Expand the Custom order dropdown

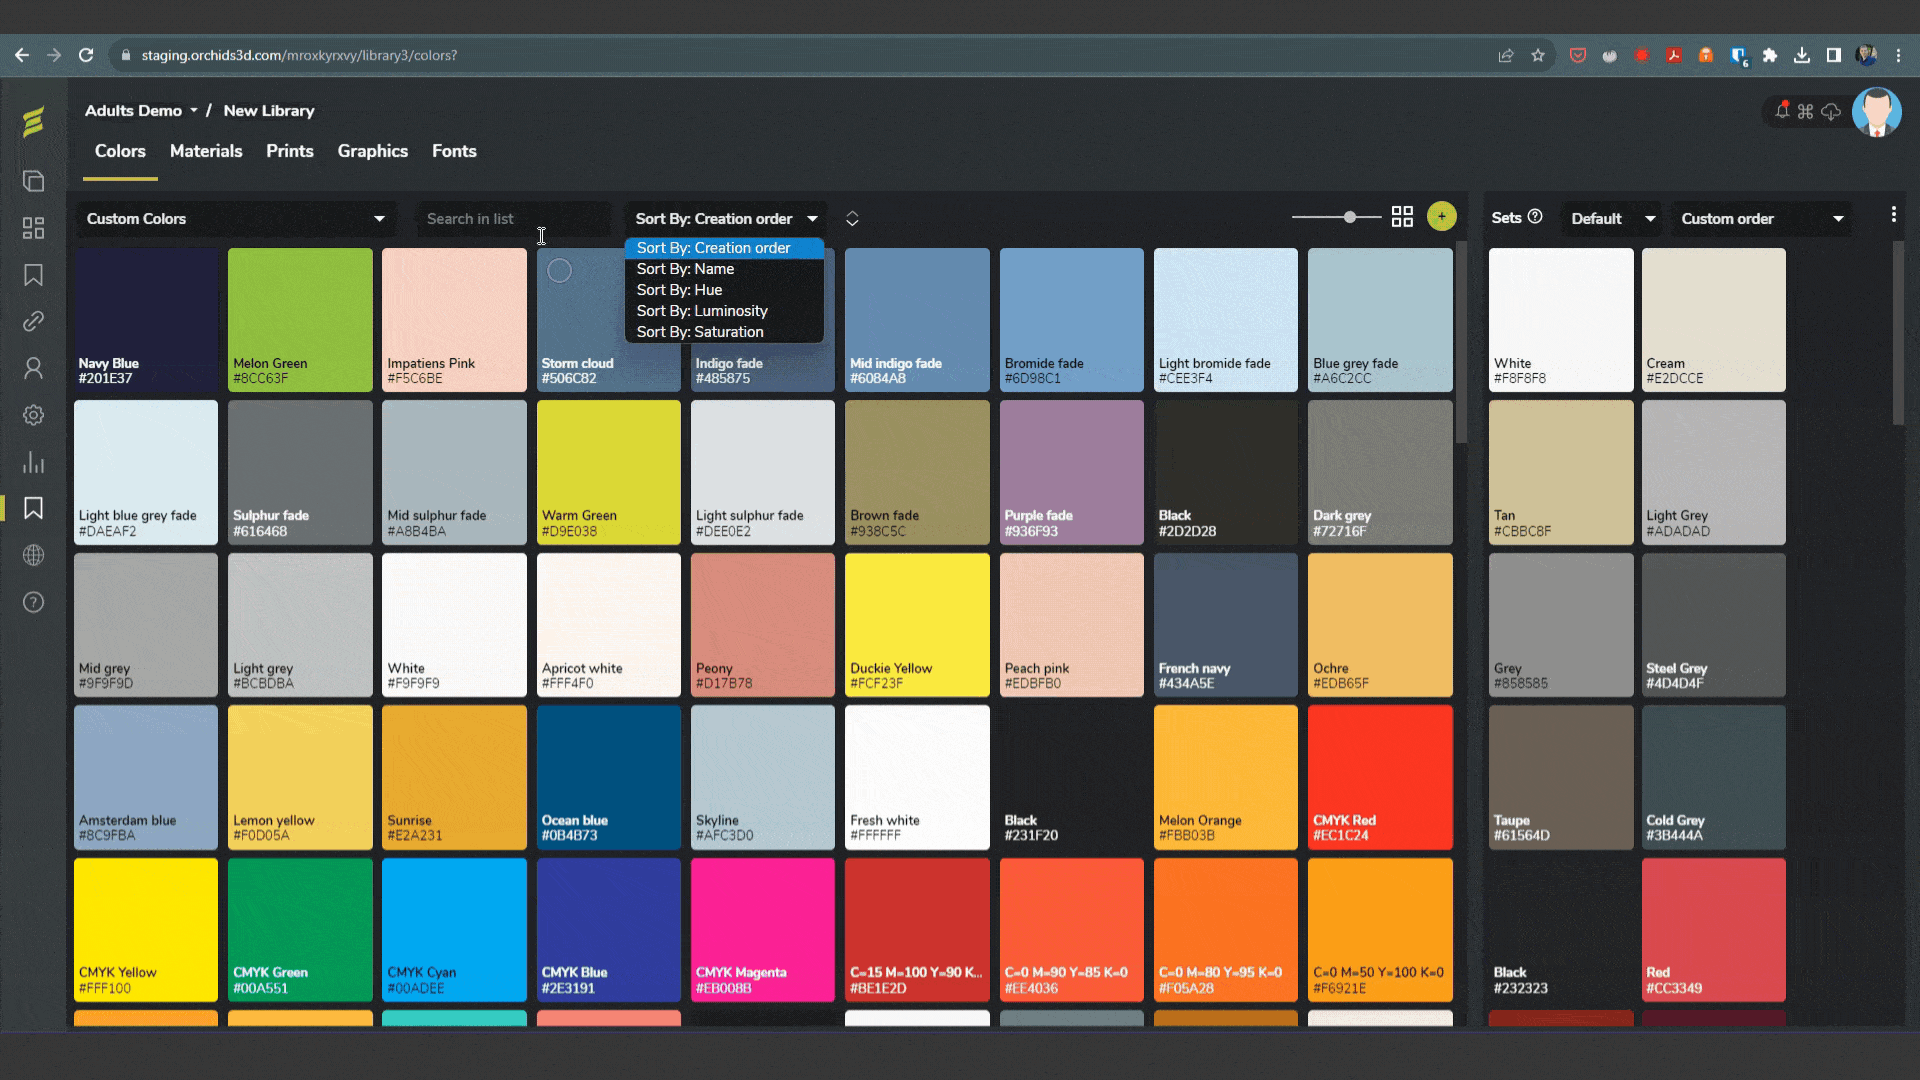[1761, 219]
